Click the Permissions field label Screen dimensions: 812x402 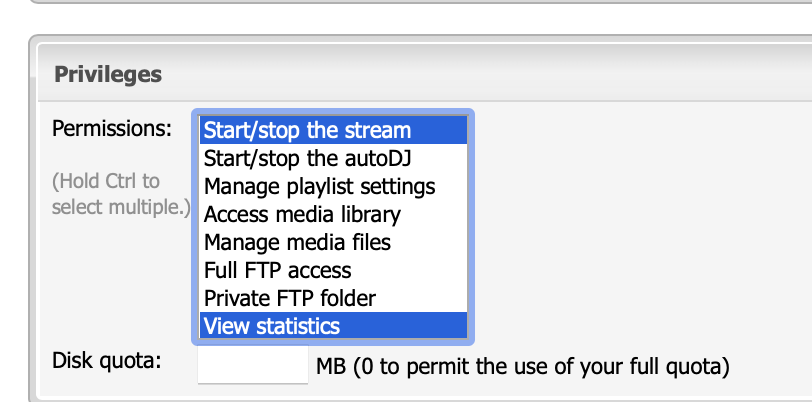pyautogui.click(x=112, y=129)
